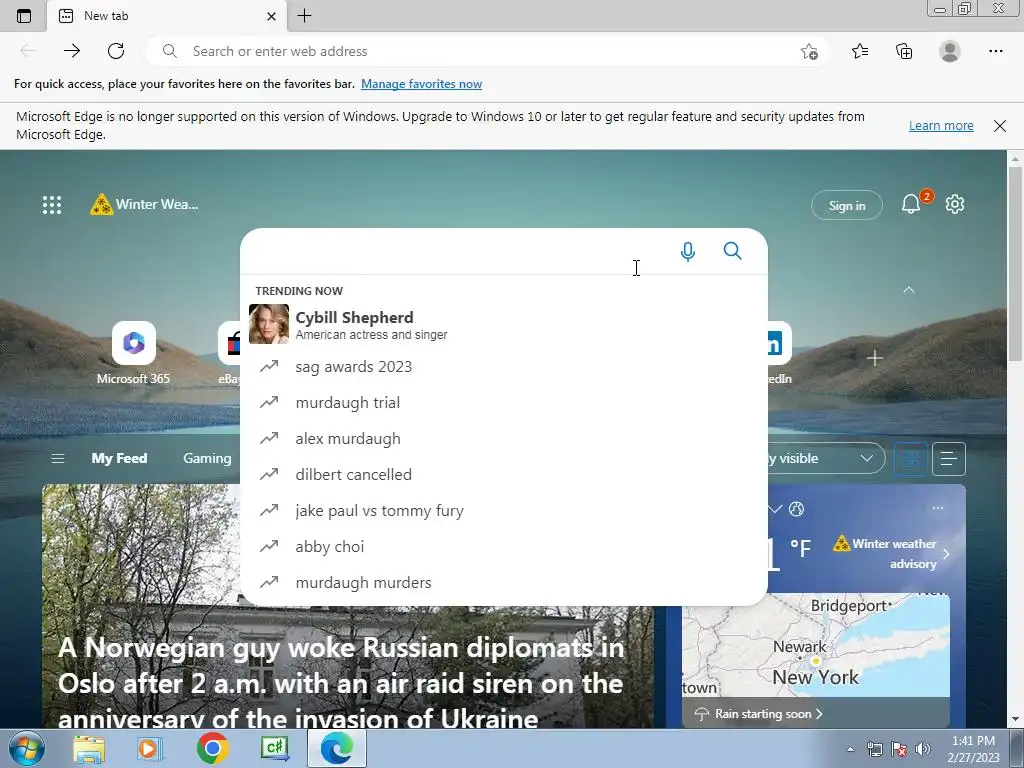Open the C# app in taskbar

274,748
